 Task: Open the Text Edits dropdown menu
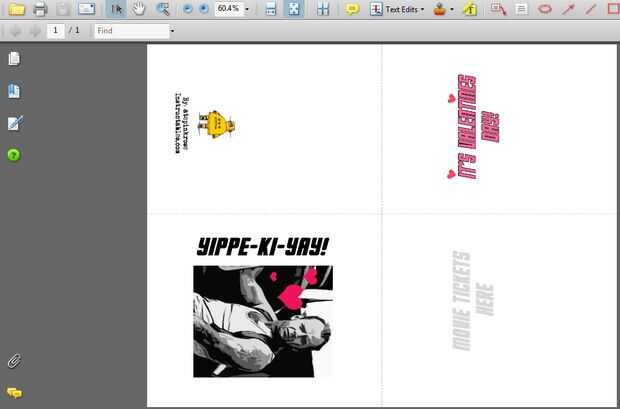click(x=422, y=9)
